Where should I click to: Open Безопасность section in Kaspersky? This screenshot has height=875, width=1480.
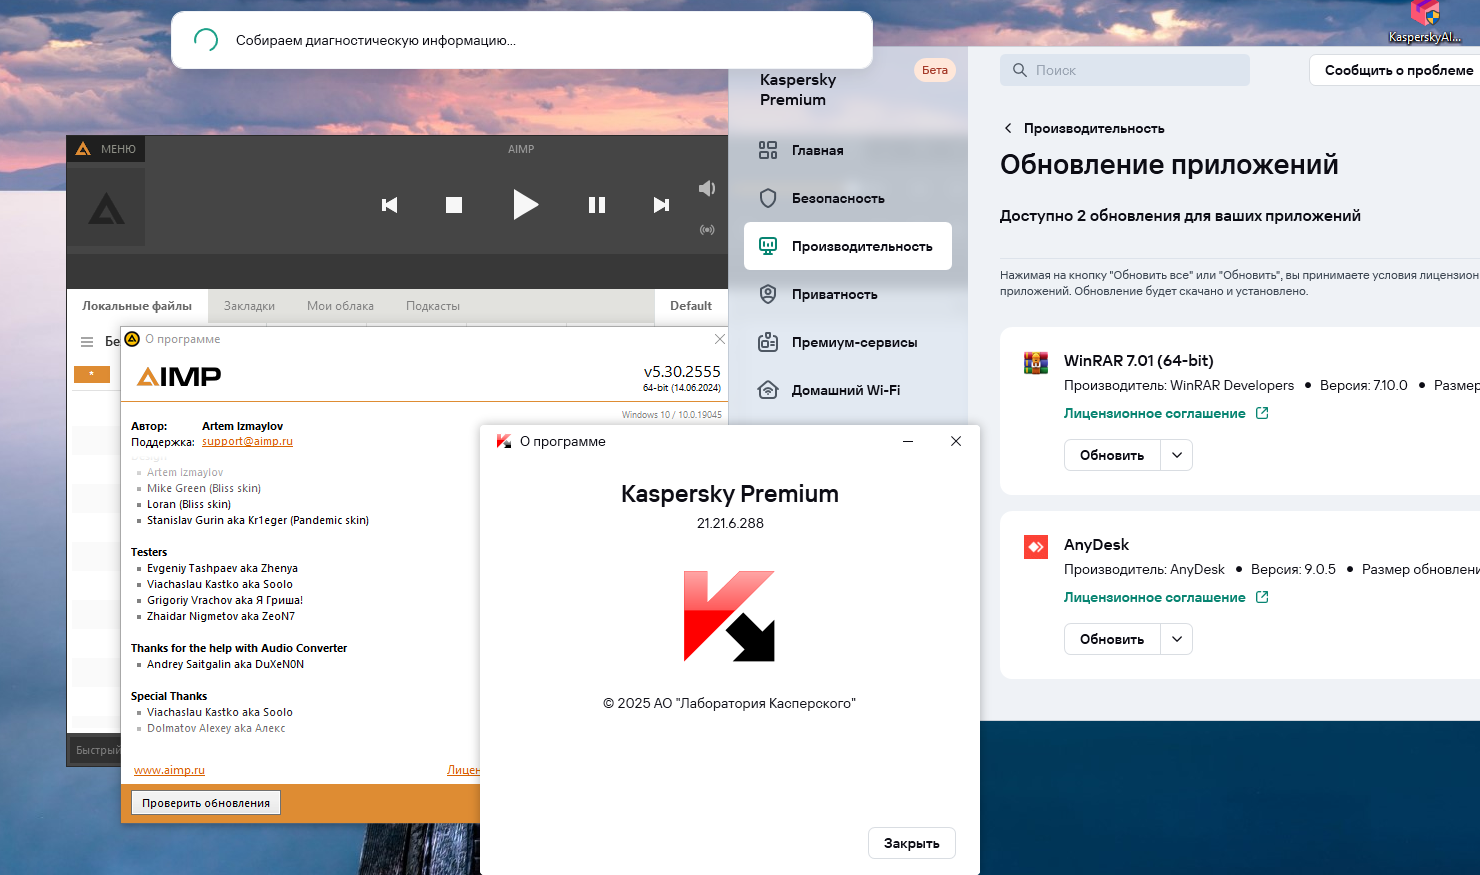848,198
